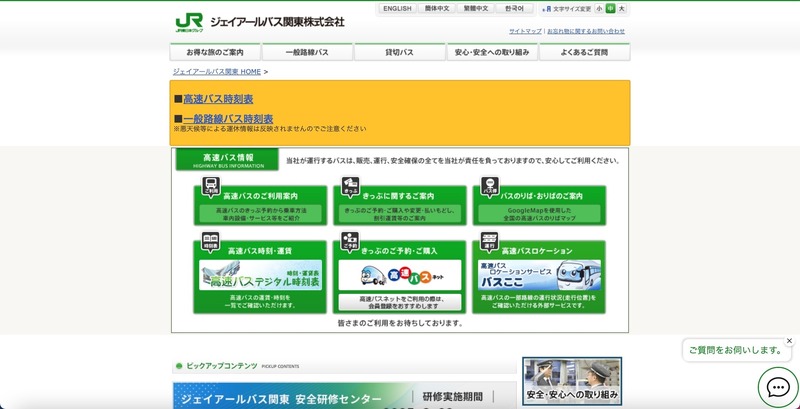Click the ピックアップコンテンツ green bullet icon
Image resolution: width=800 pixels, height=409 pixels.
click(179, 366)
